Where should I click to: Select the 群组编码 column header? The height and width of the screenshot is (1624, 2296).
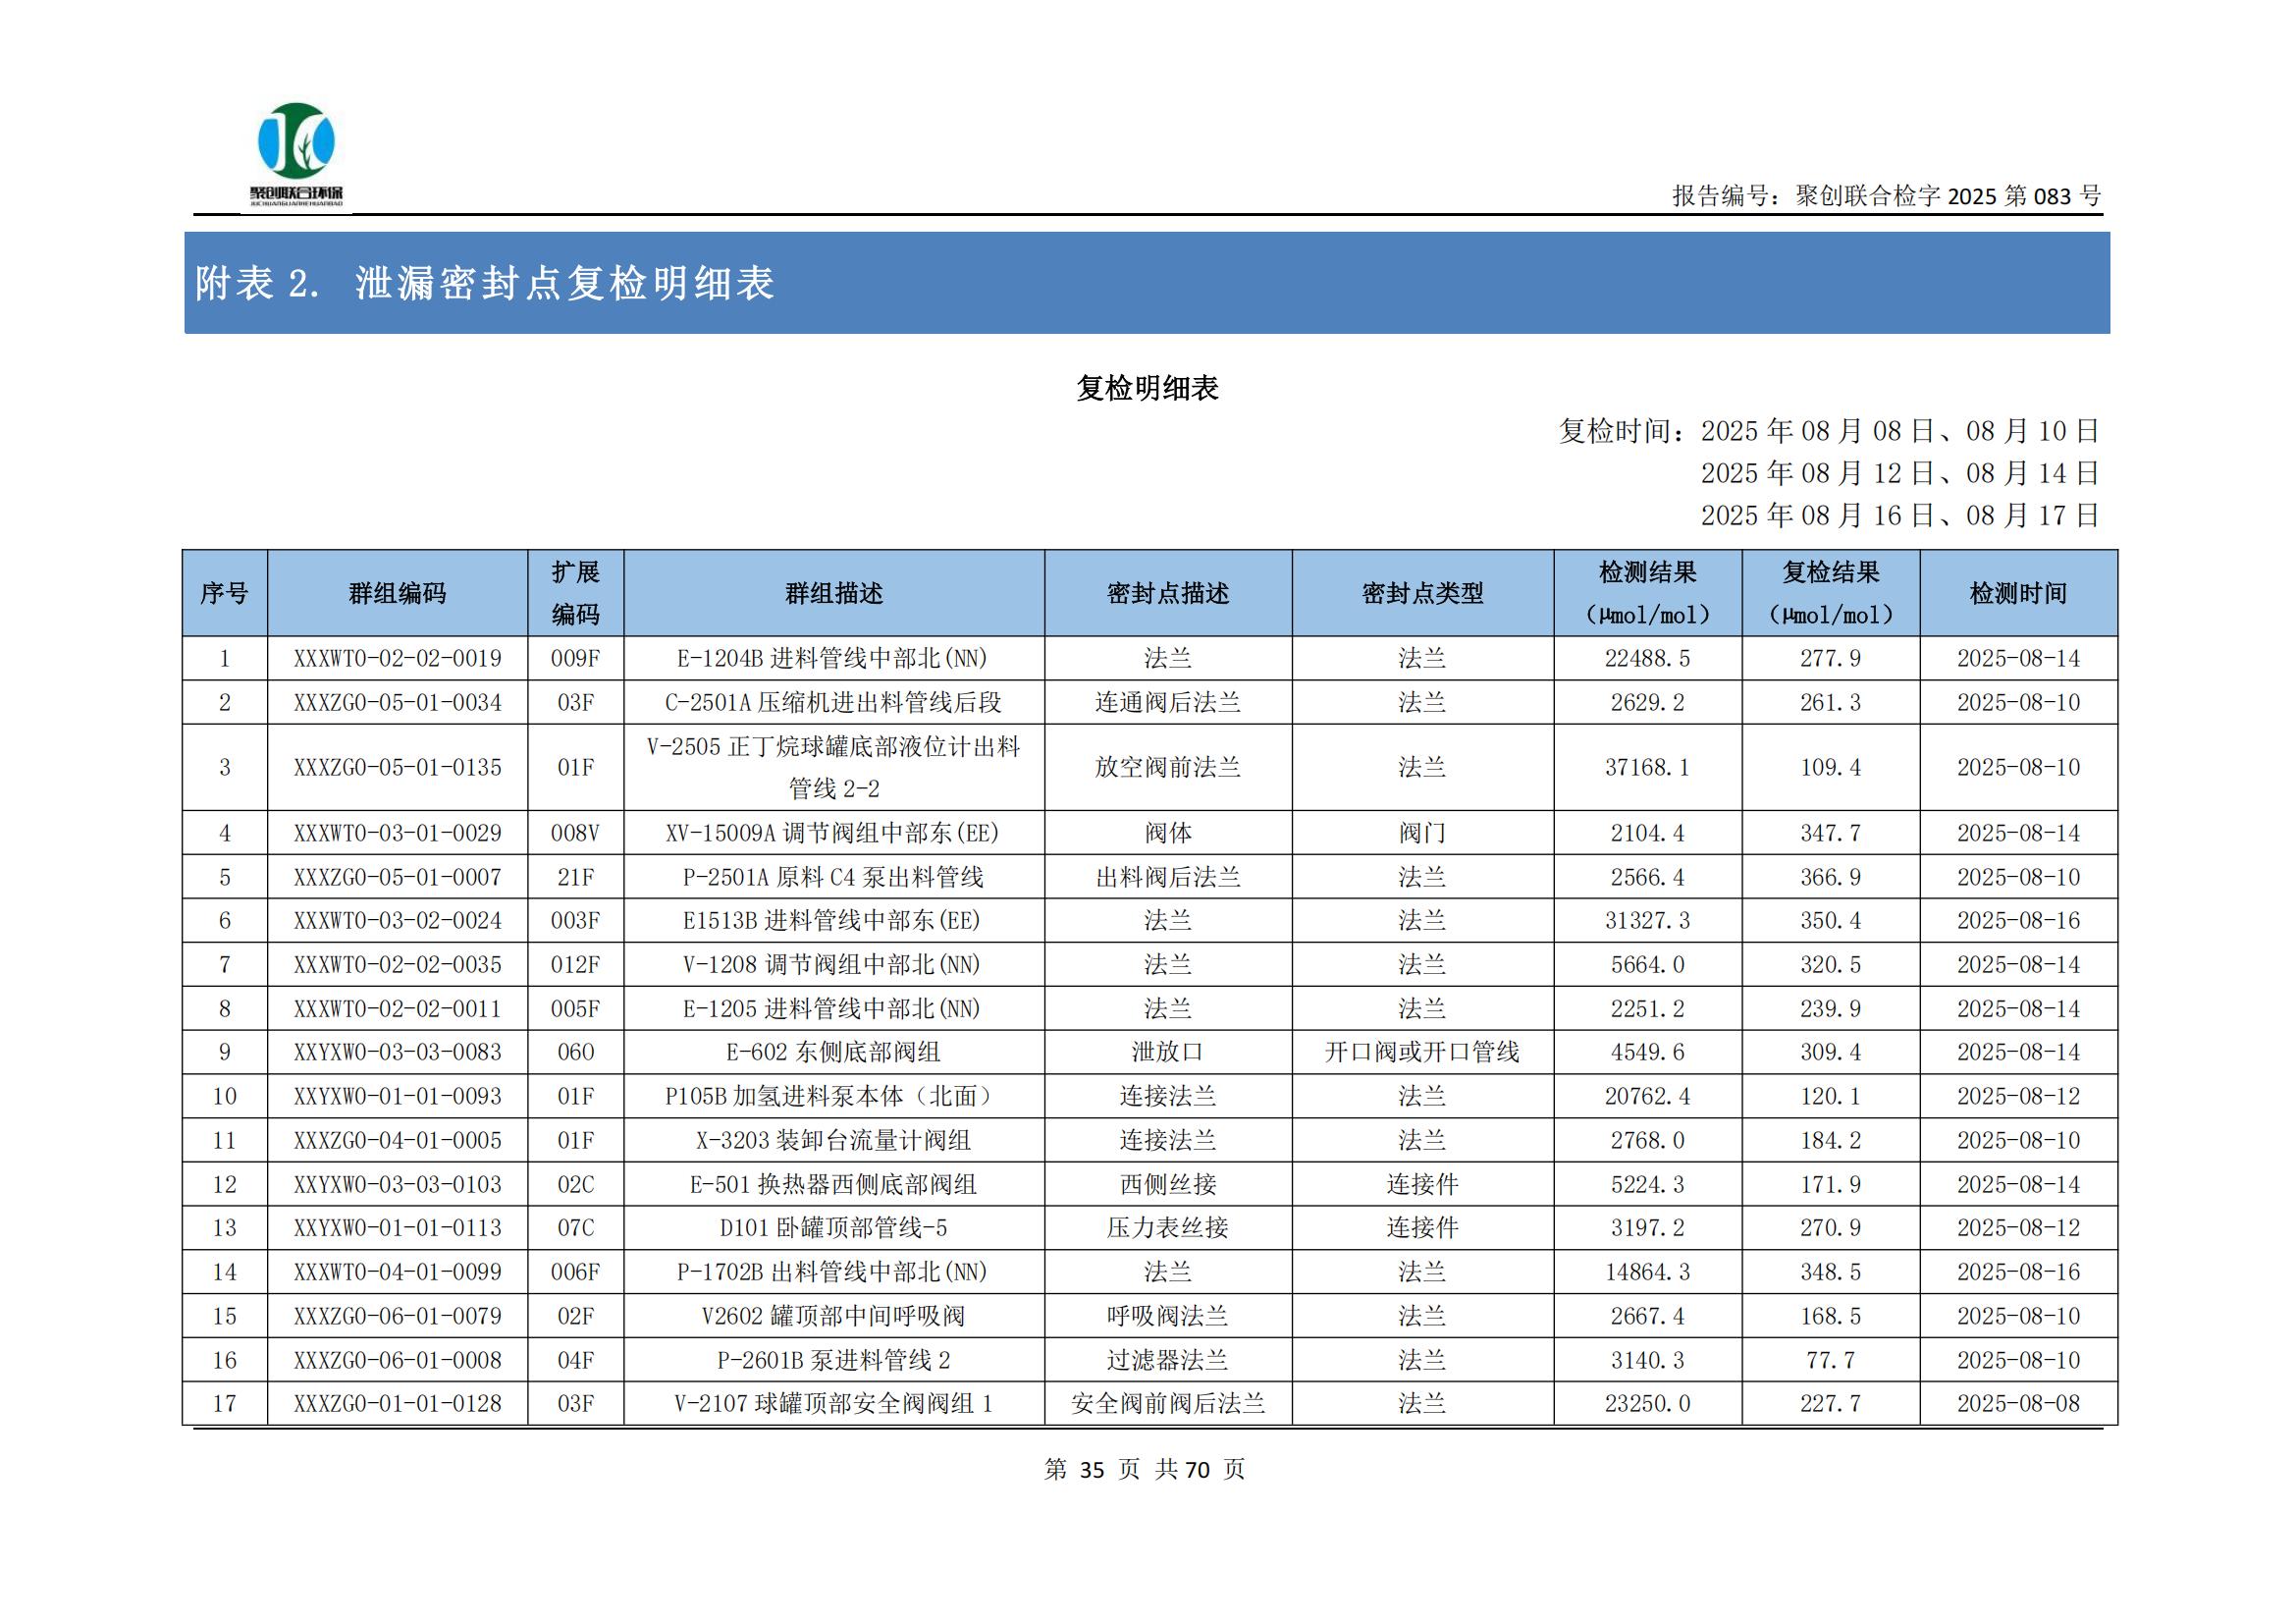(x=397, y=593)
